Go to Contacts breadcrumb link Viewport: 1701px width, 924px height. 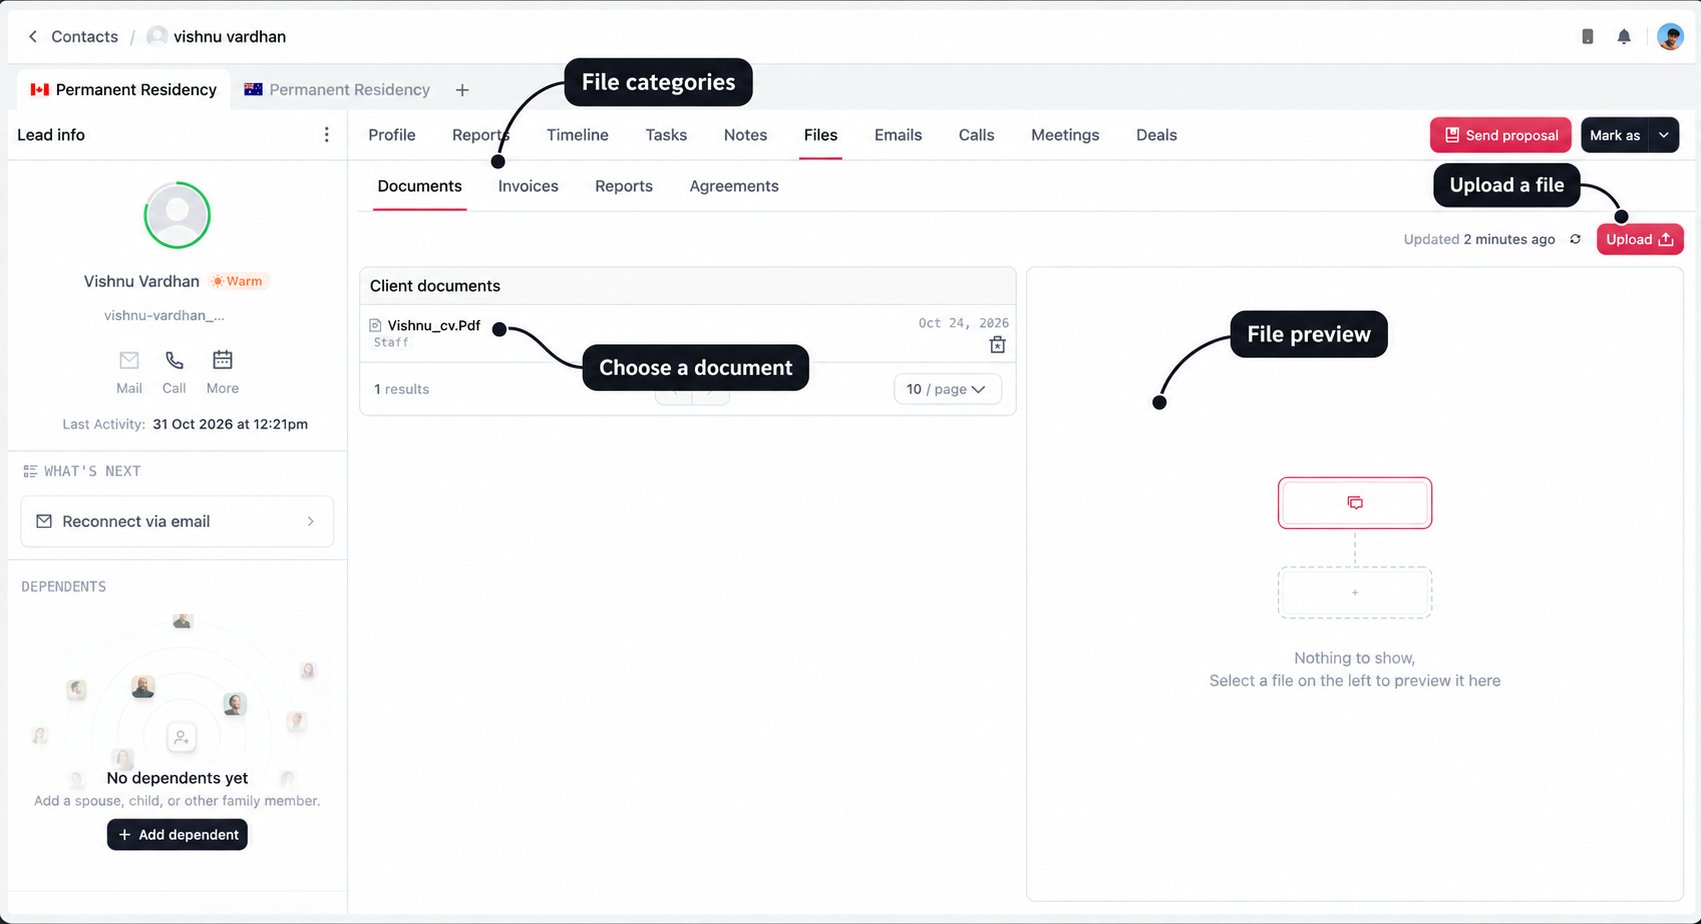(x=84, y=37)
